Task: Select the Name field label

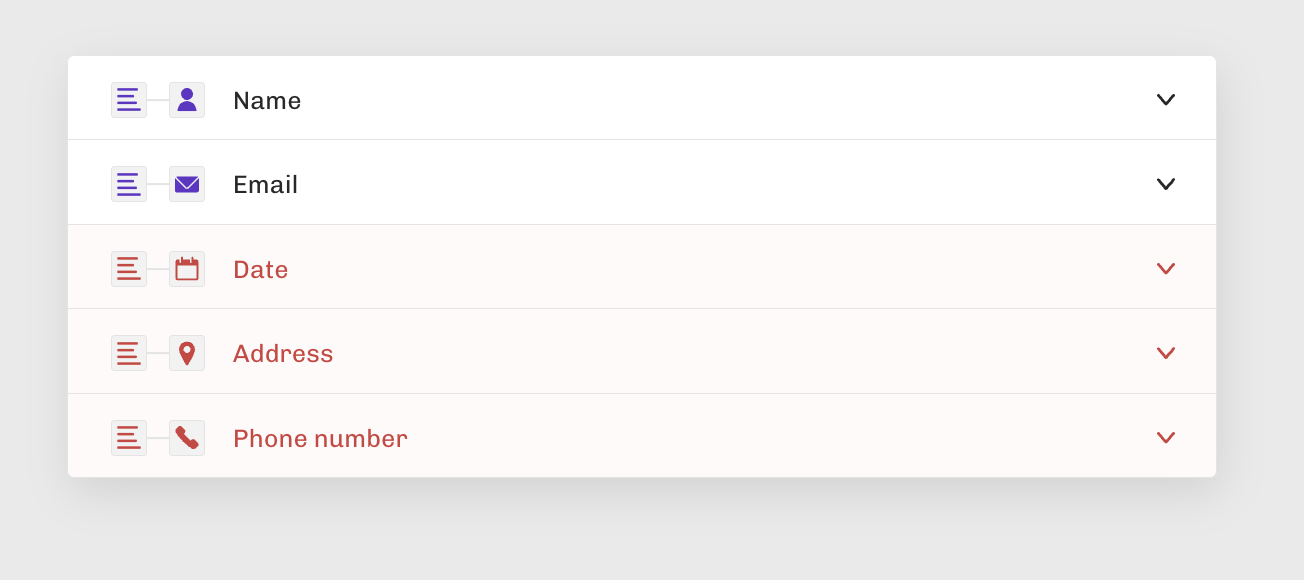Action: point(267,100)
